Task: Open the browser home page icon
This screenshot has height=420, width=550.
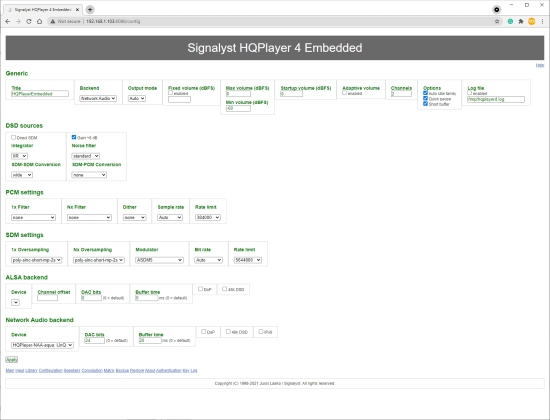Action: [39, 21]
